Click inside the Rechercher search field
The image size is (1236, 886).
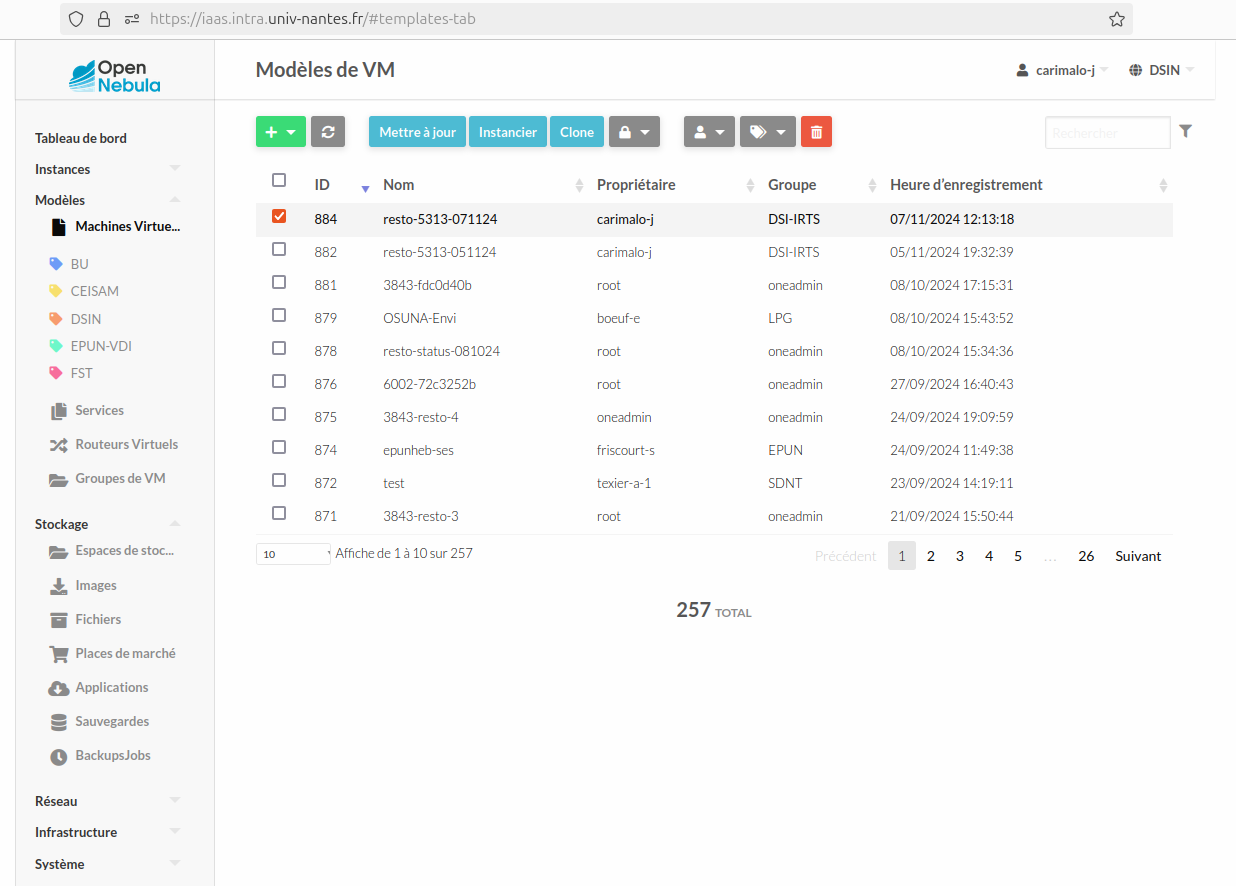tap(1107, 131)
